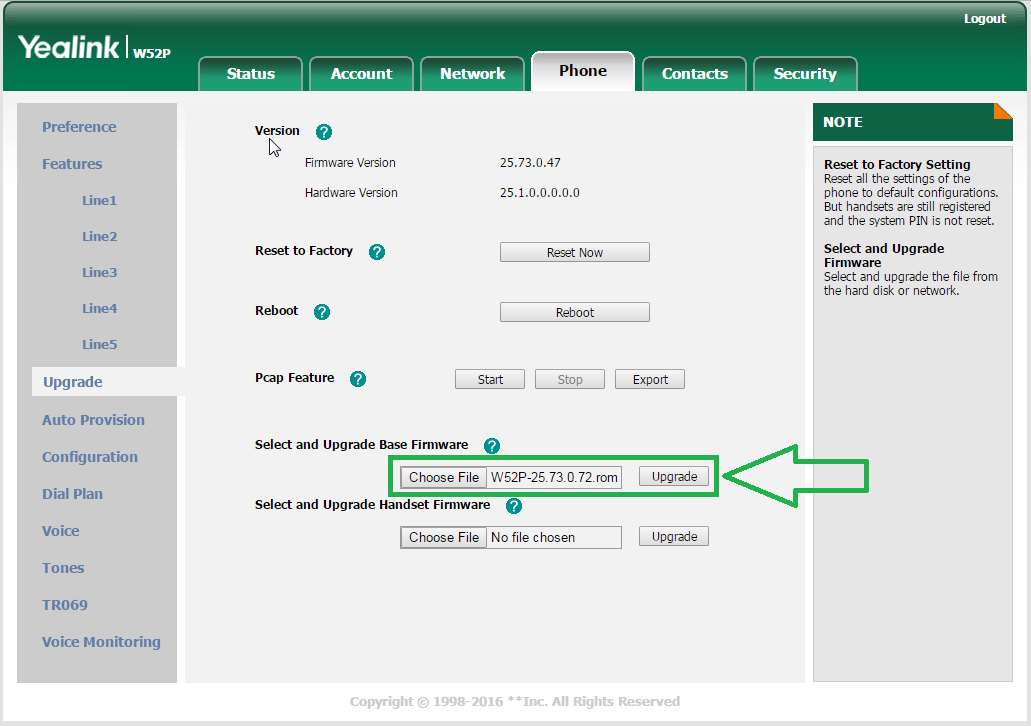Open Voice settings in the sidebar

tap(60, 531)
